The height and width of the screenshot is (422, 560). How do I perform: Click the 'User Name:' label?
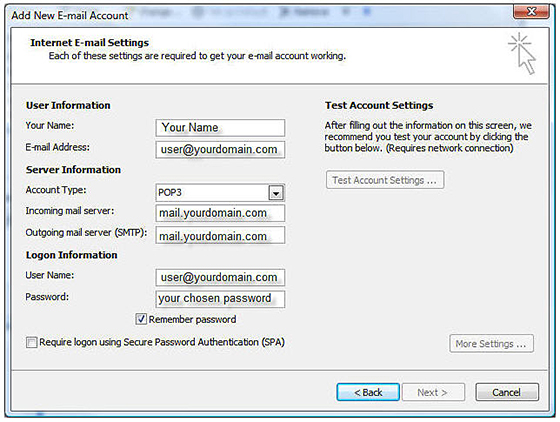pos(50,275)
